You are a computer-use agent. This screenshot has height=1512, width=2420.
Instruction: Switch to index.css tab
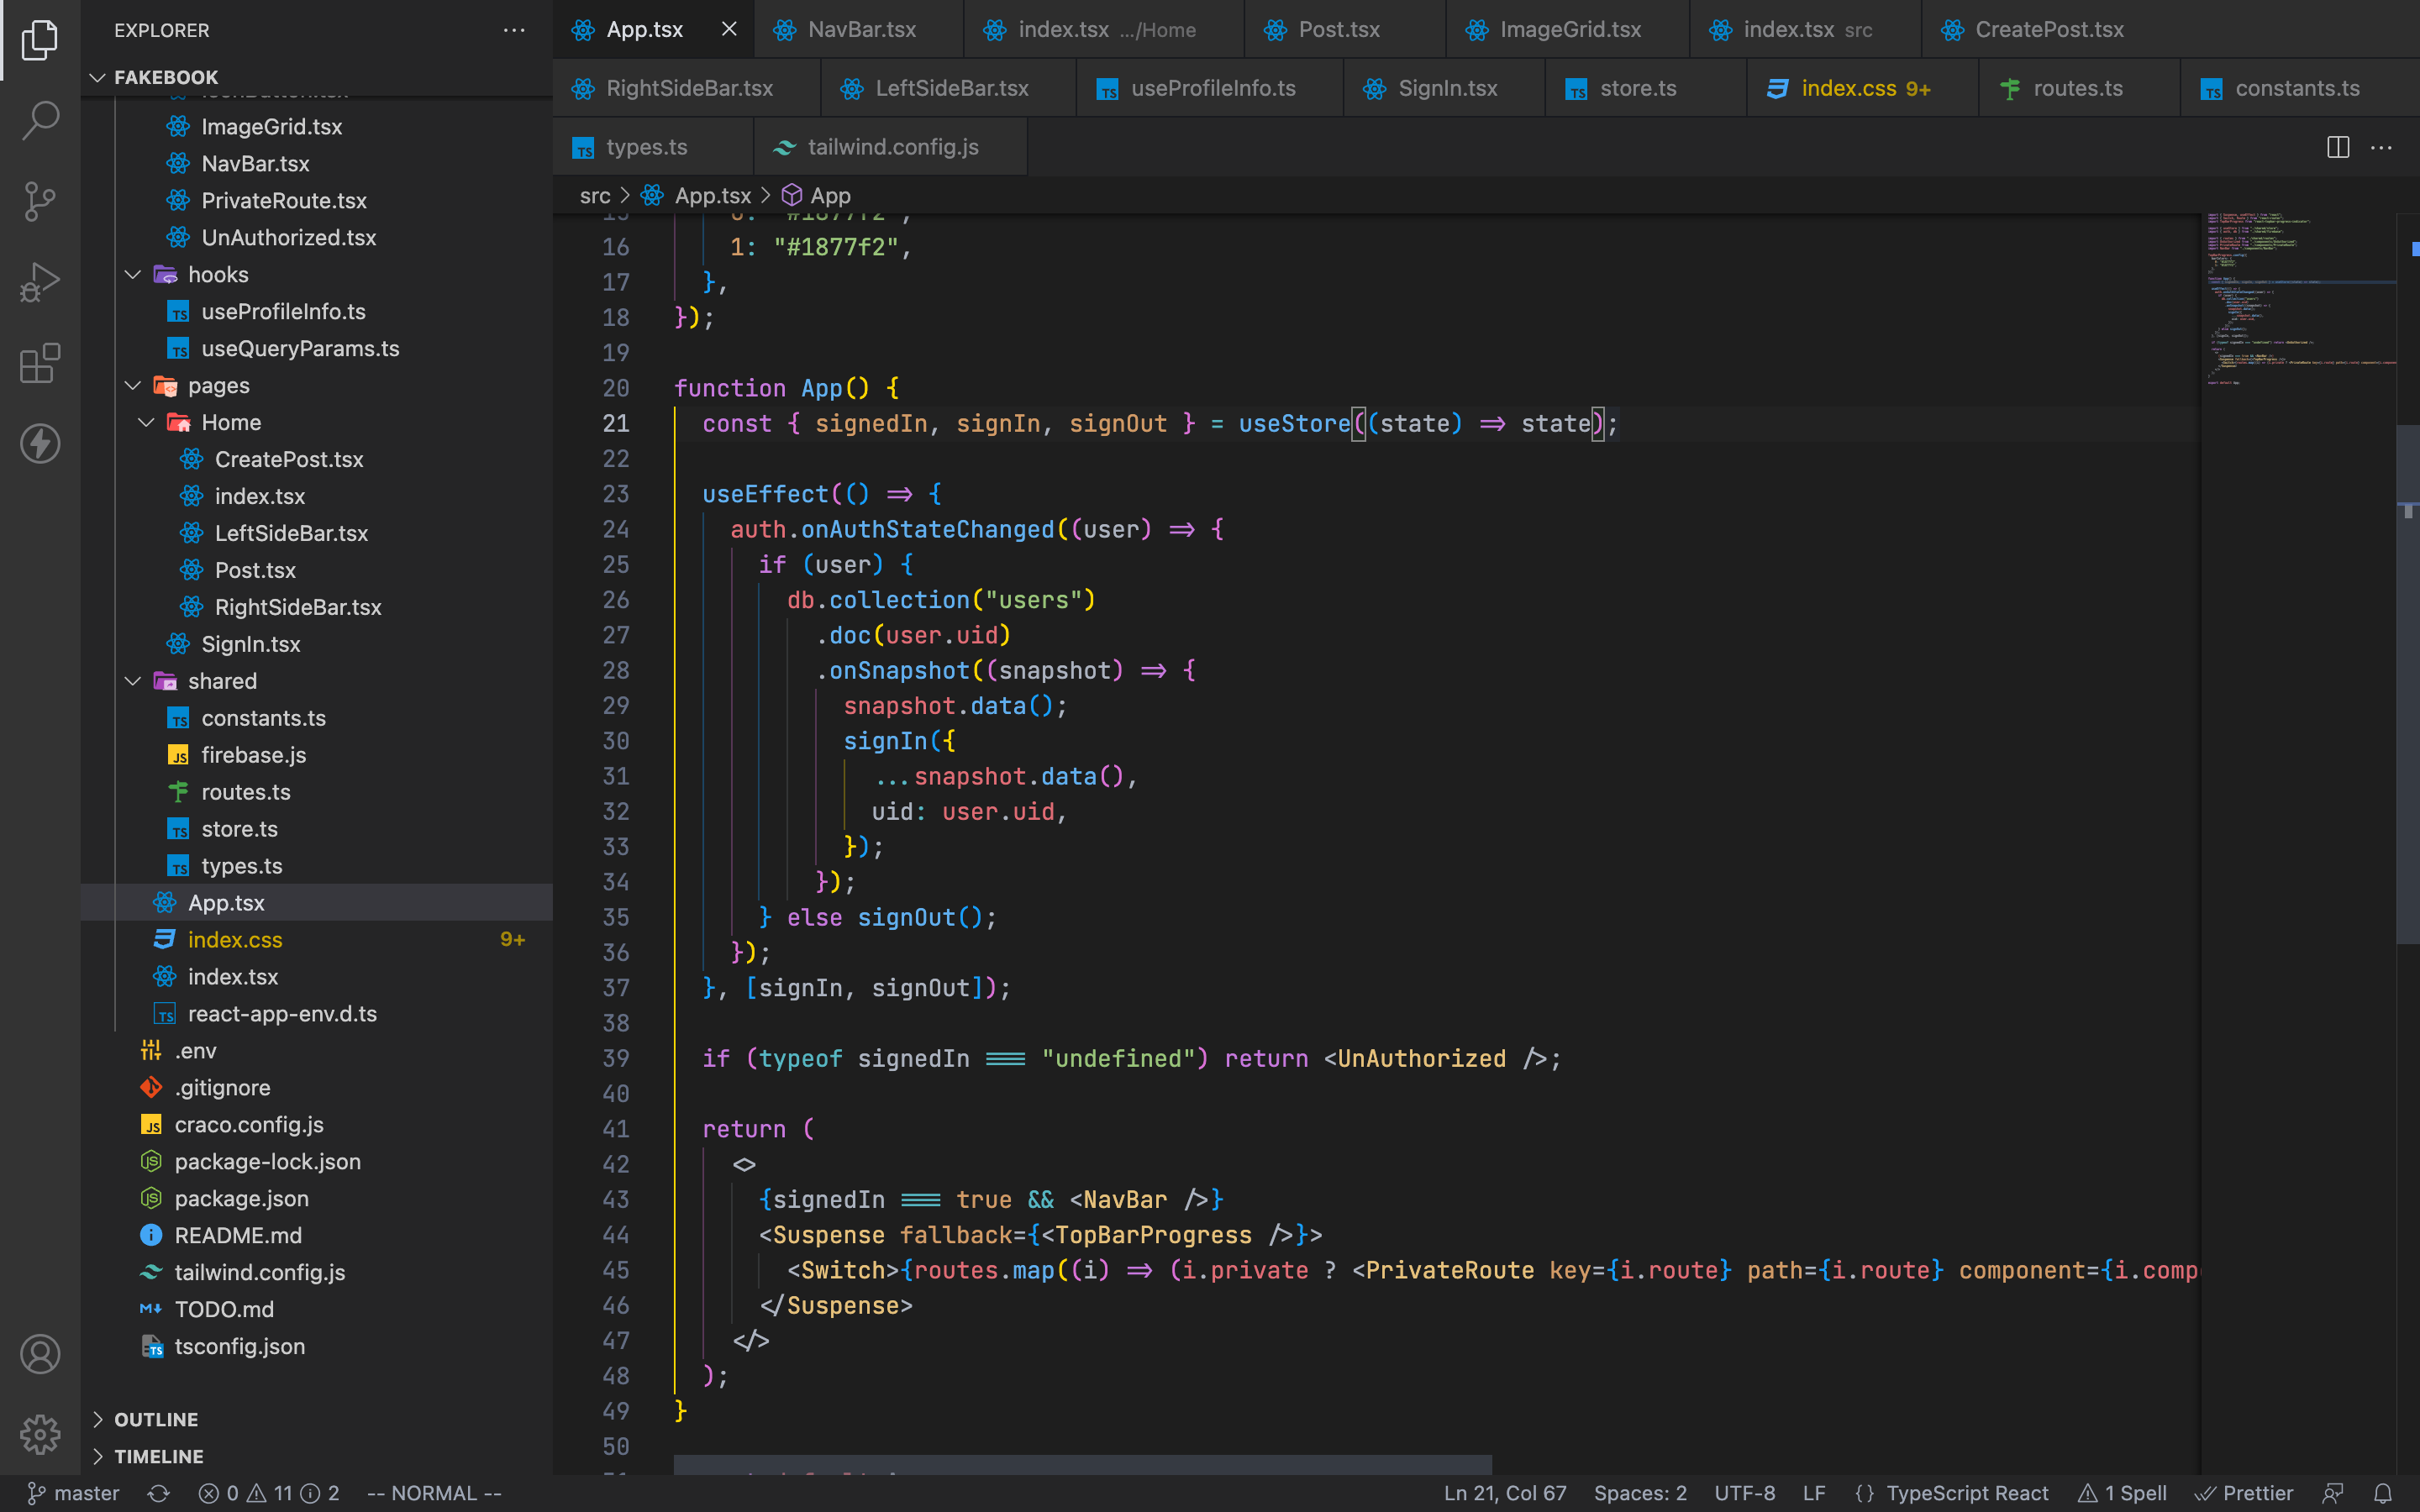tap(1862, 88)
